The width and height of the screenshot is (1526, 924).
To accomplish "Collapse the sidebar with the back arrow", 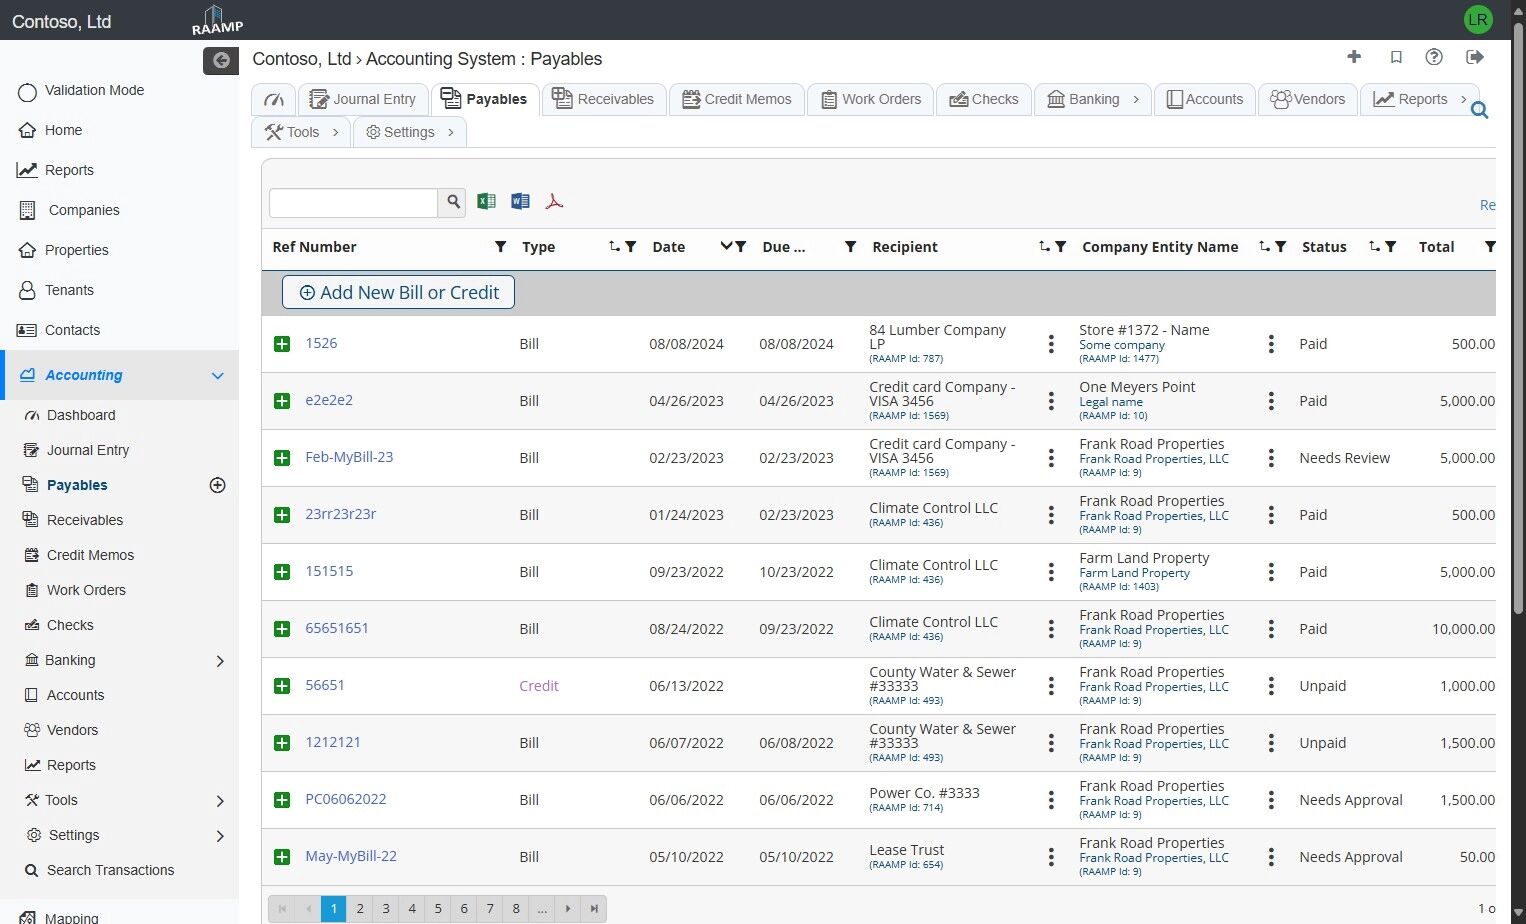I will pyautogui.click(x=221, y=61).
